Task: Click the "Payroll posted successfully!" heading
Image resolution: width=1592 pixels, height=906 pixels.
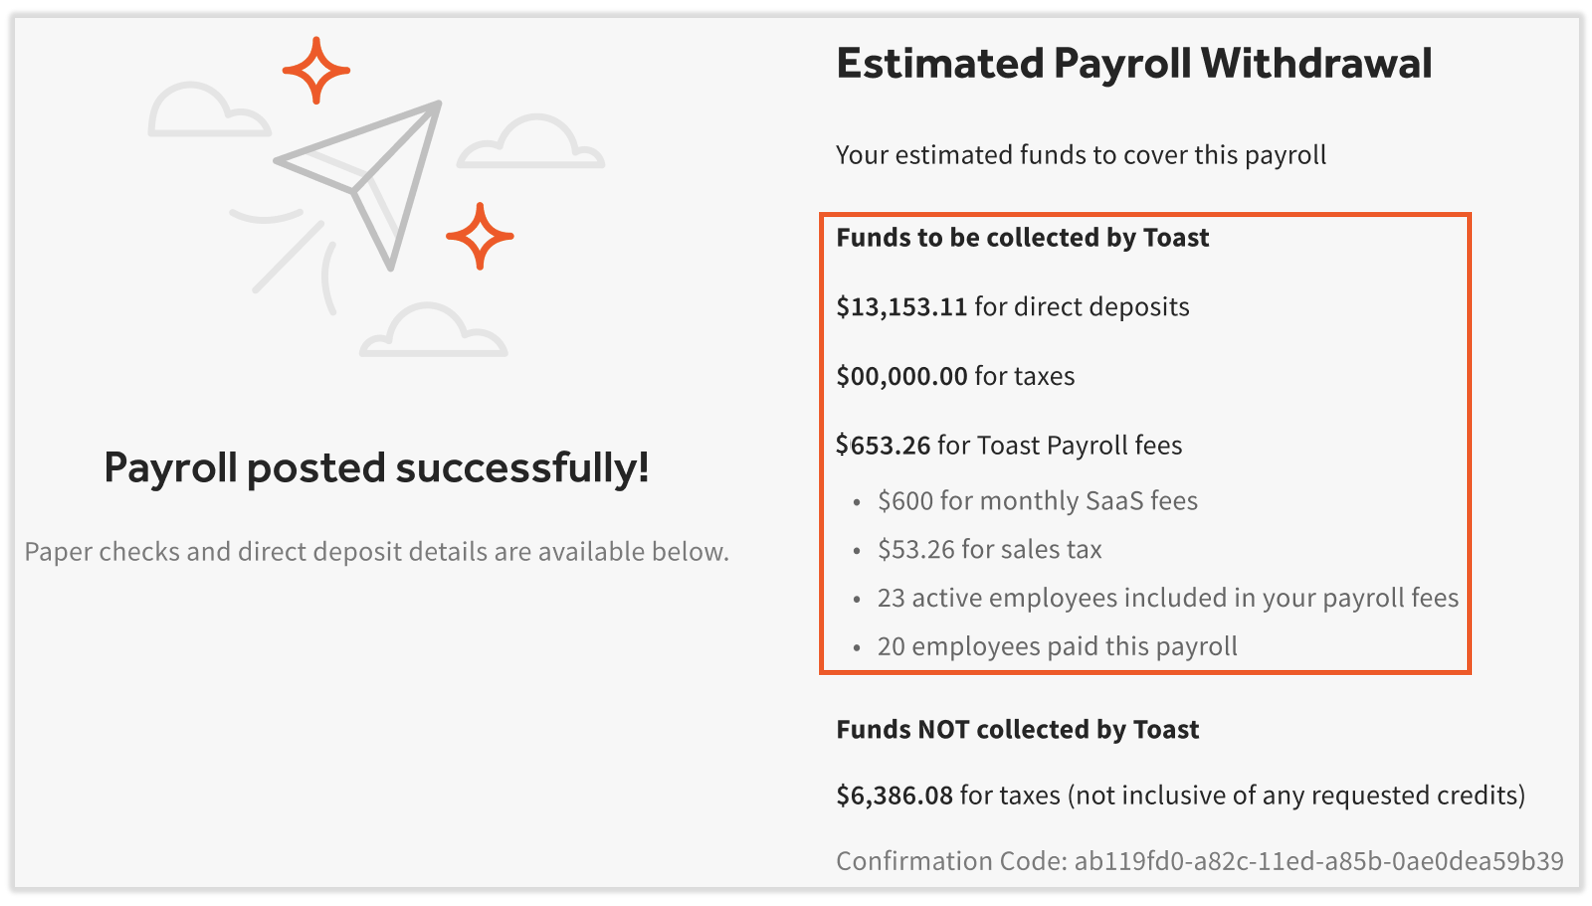Action: point(376,467)
